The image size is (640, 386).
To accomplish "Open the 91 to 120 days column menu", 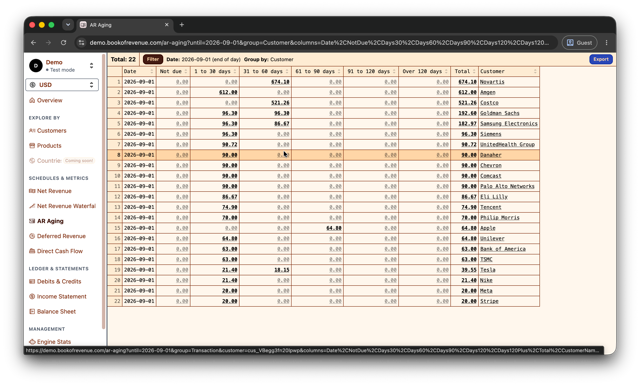I will pyautogui.click(x=394, y=71).
